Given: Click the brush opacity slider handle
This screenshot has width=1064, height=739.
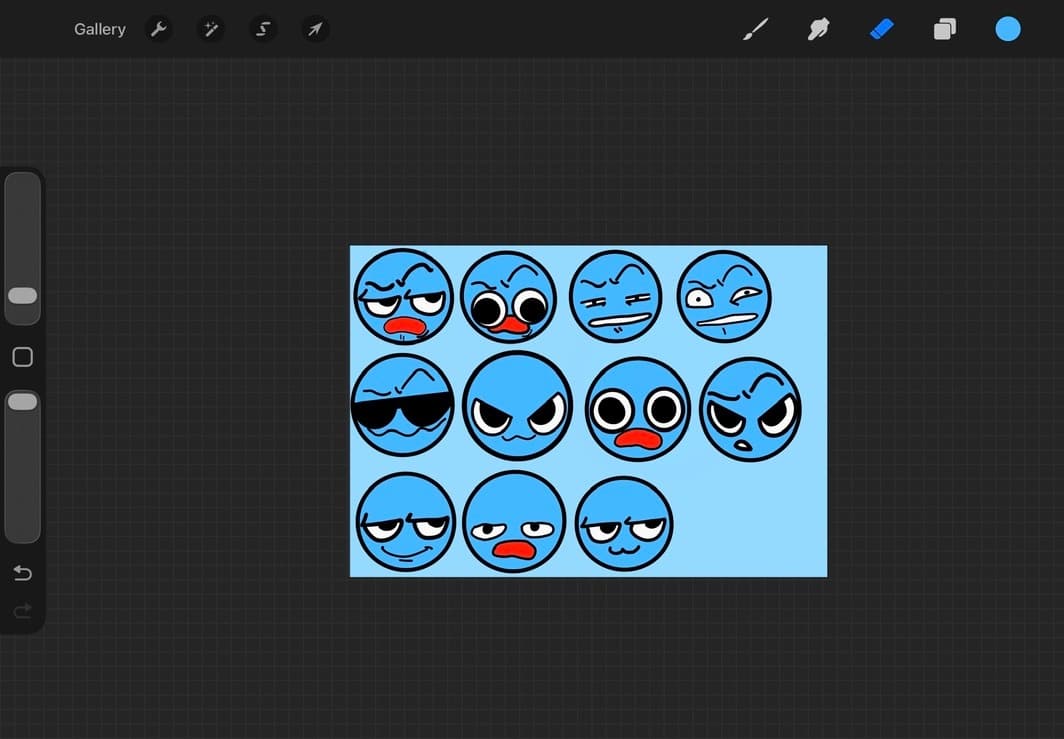Looking at the screenshot, I should click(22, 402).
